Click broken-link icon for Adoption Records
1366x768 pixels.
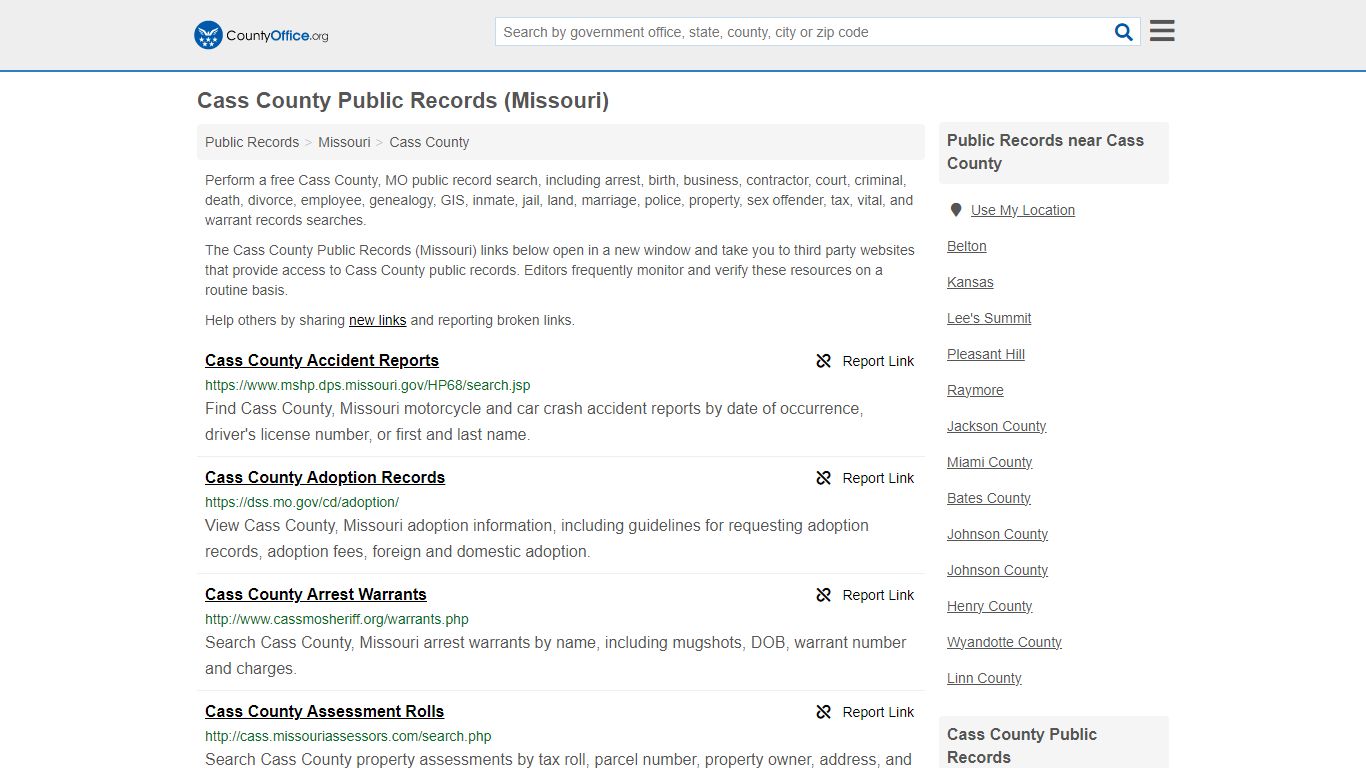click(824, 478)
